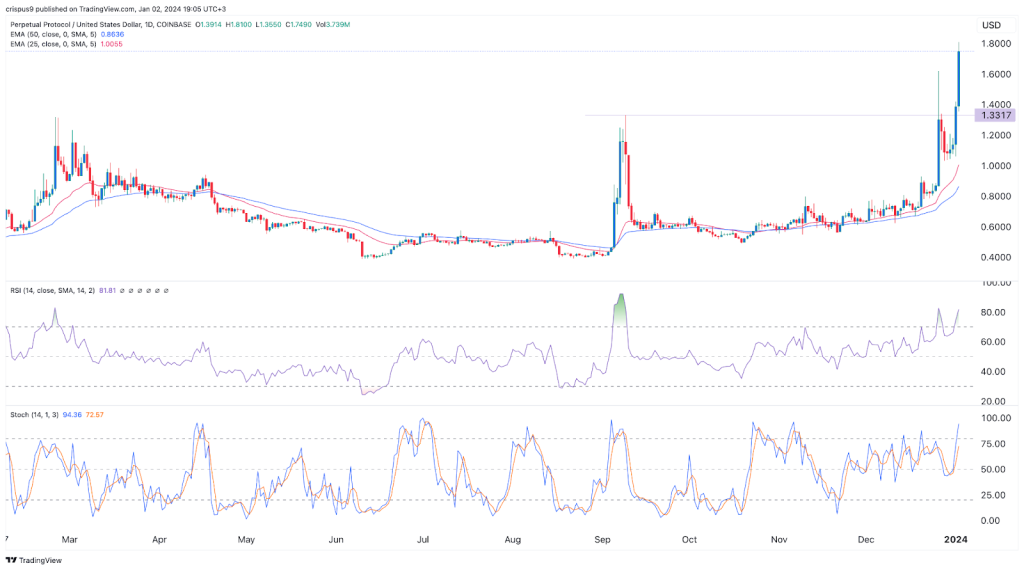This screenshot has height=570, width=1024.
Task: Click the 0.8000 price axis label
Action: (x=995, y=197)
